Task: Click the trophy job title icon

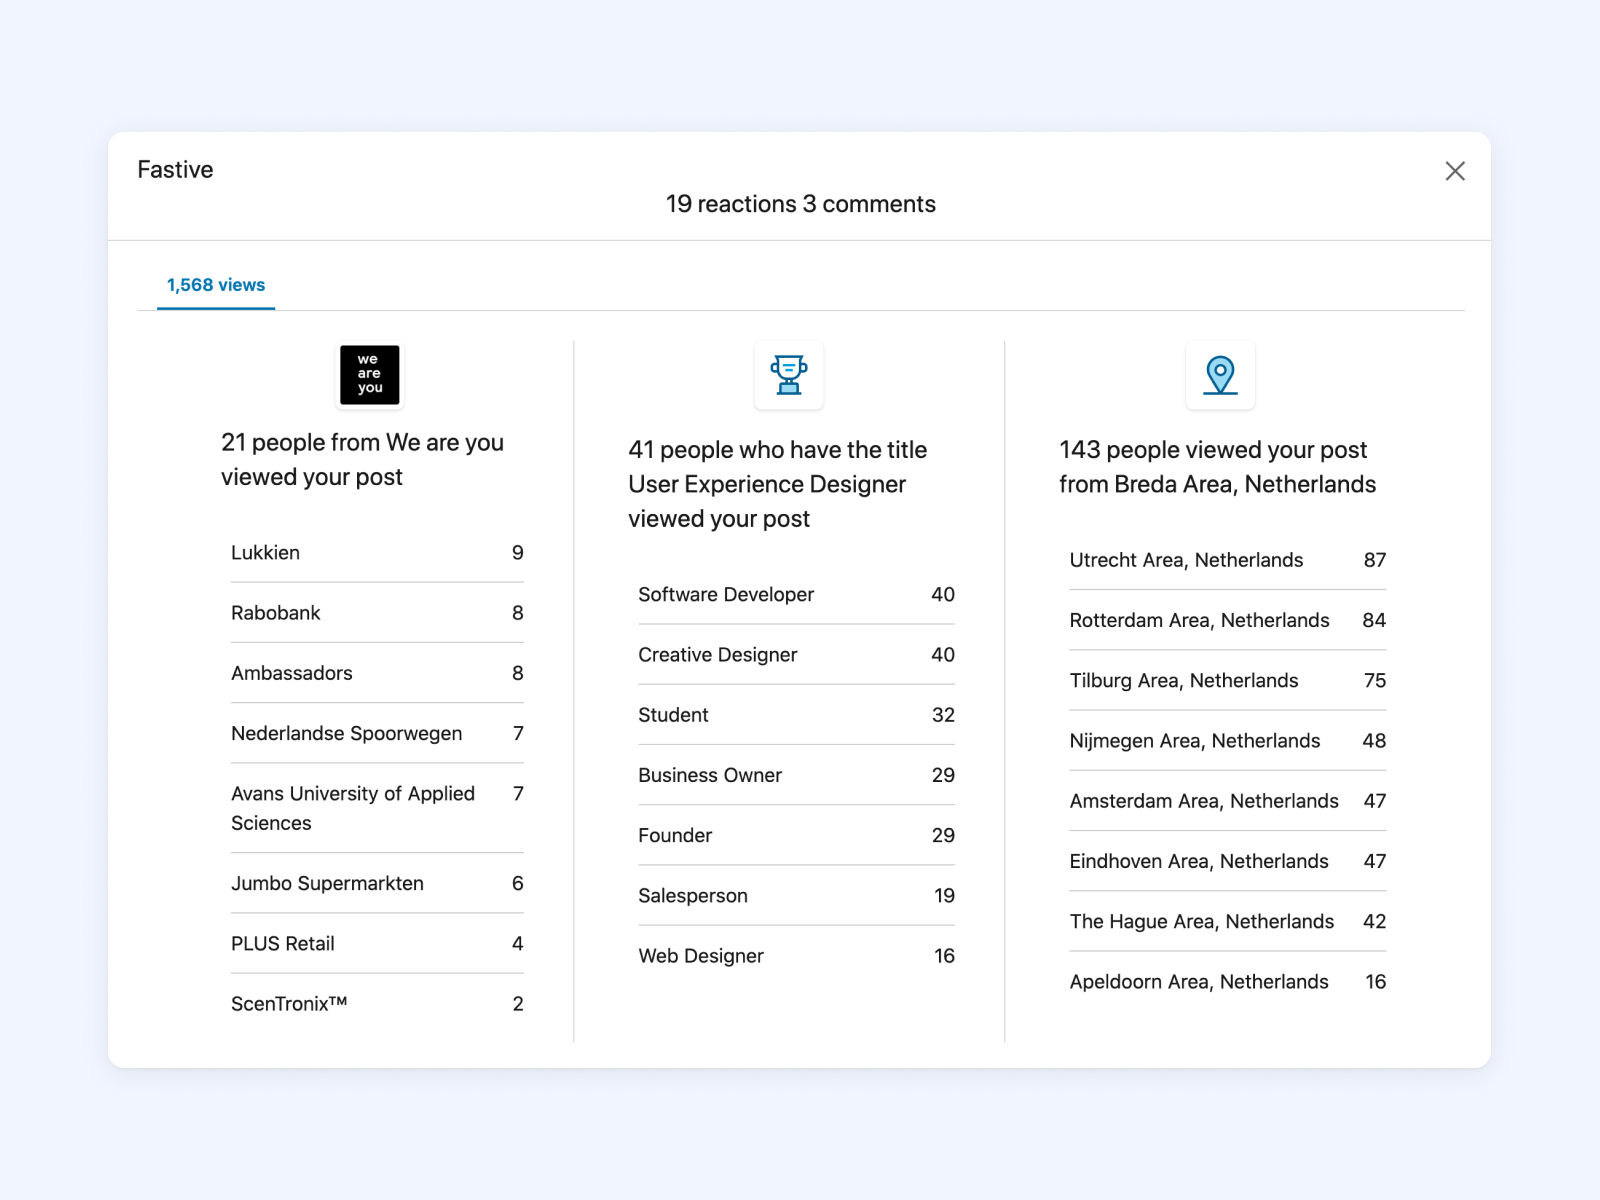Action: [x=788, y=375]
